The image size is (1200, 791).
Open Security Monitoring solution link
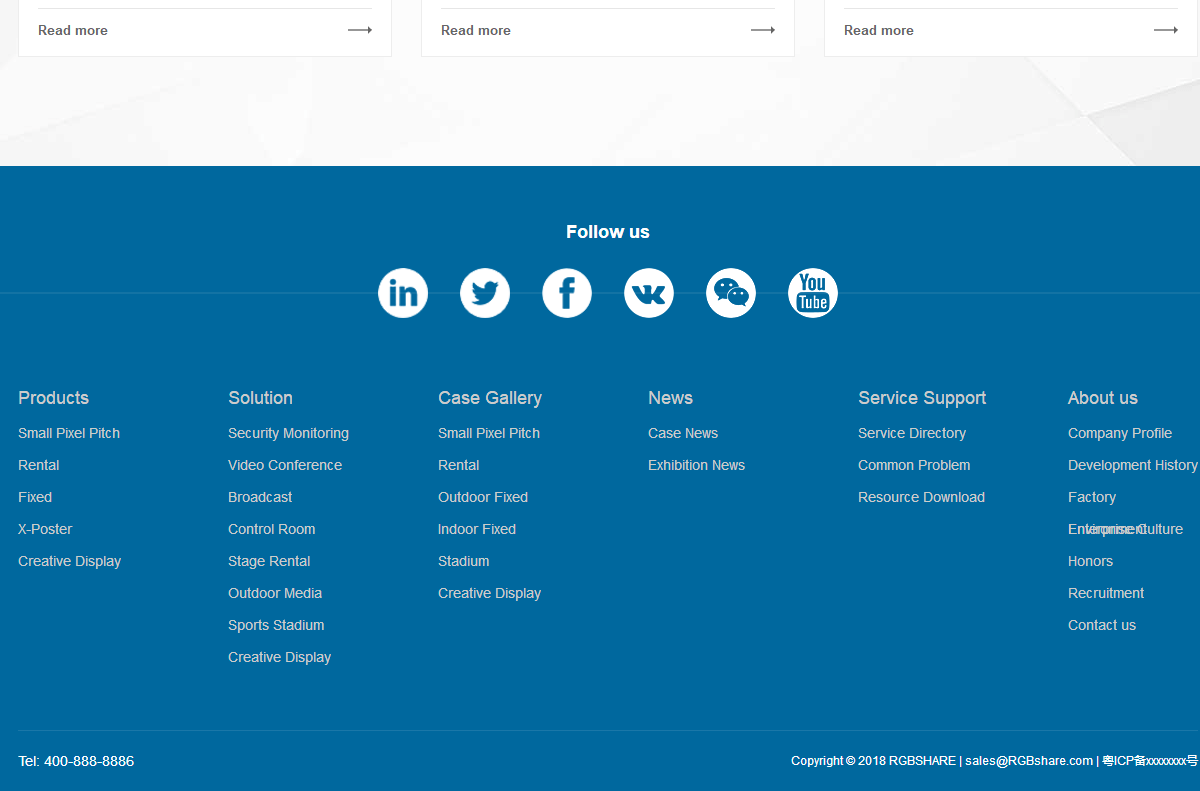click(x=288, y=433)
